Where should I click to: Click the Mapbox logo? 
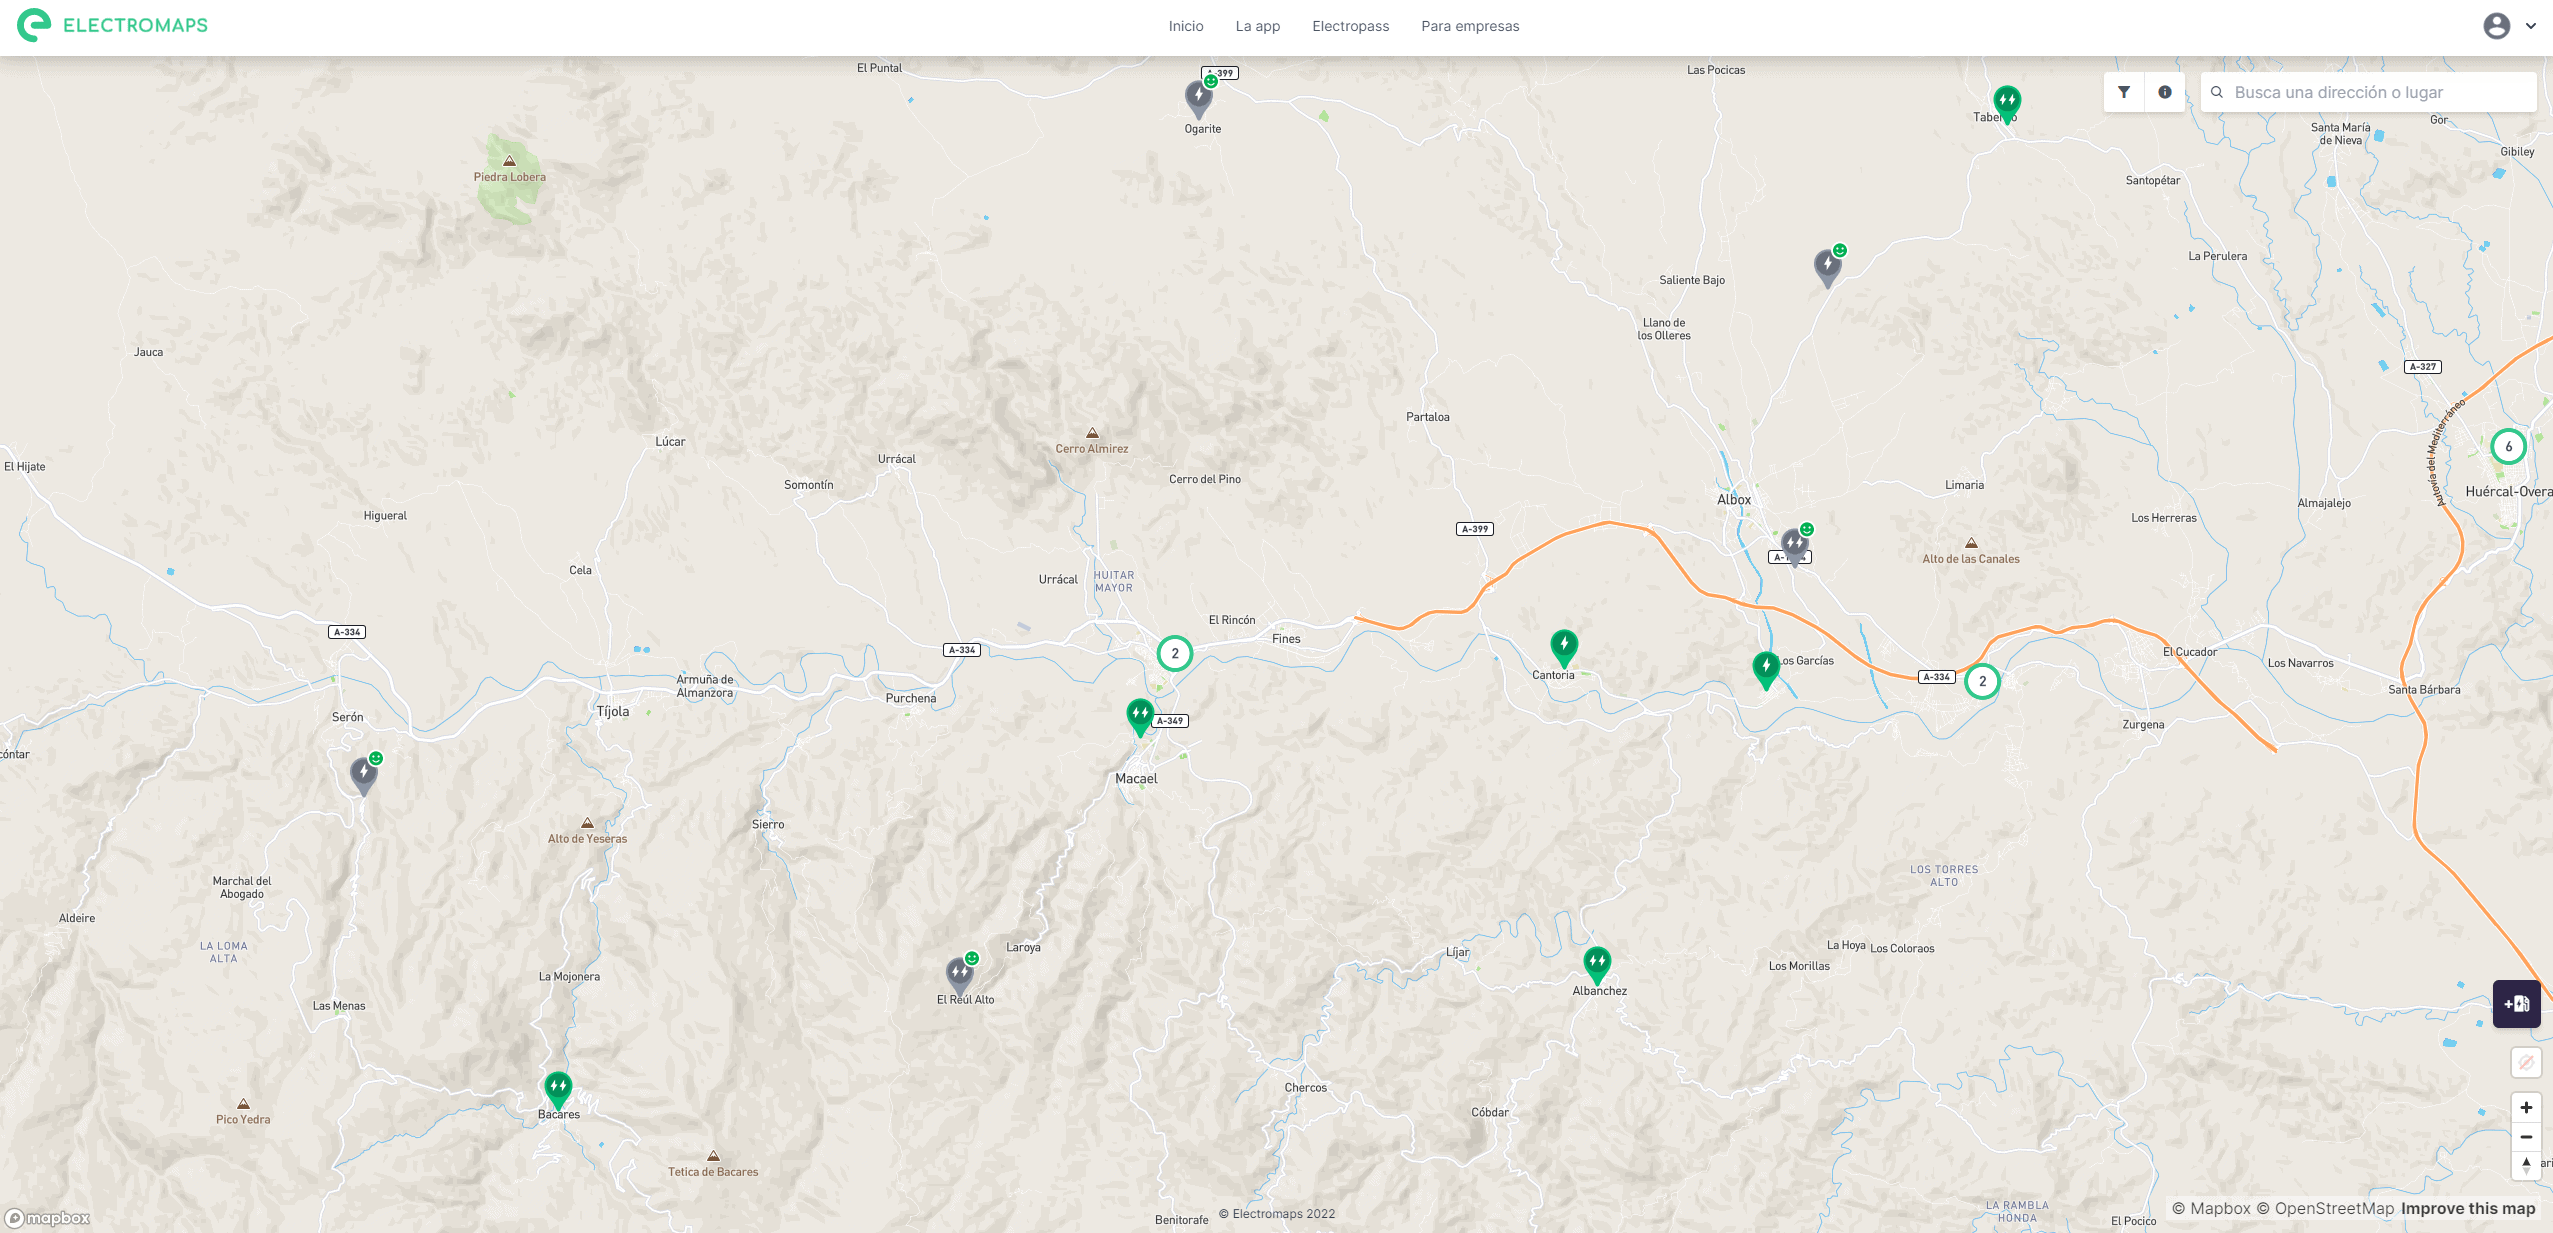tap(48, 1217)
